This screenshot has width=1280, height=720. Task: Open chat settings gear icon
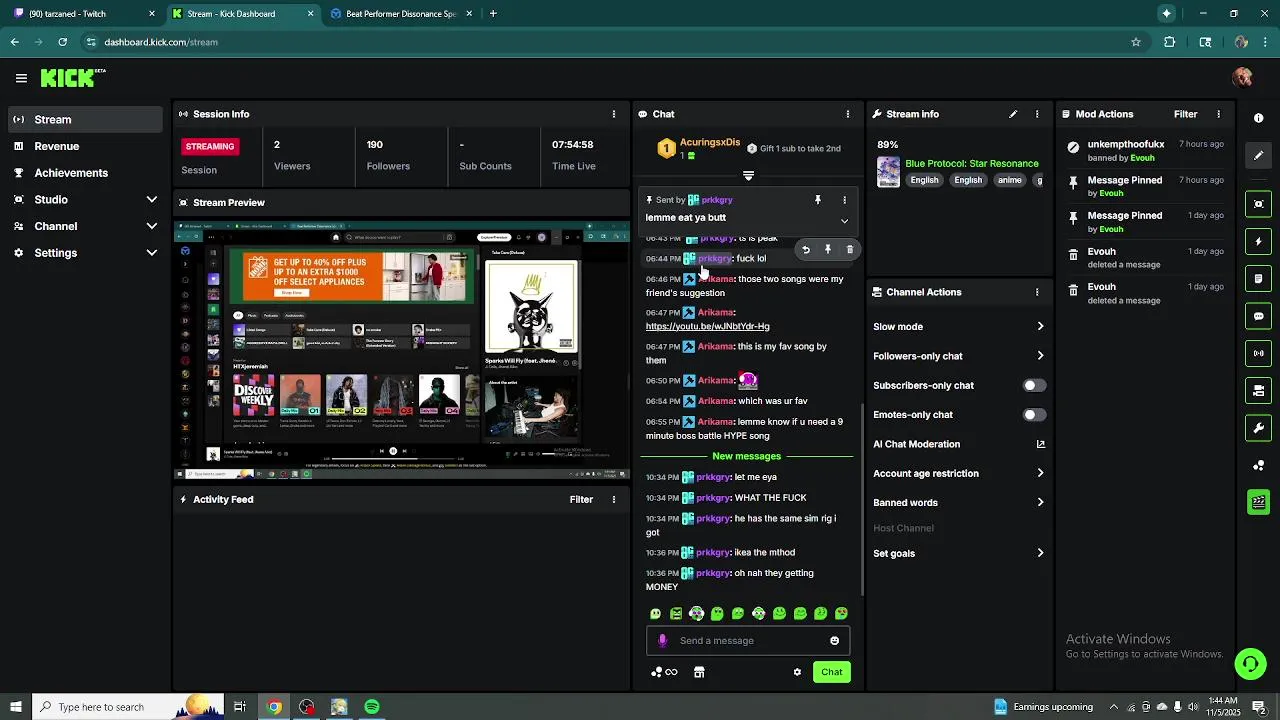tap(797, 672)
